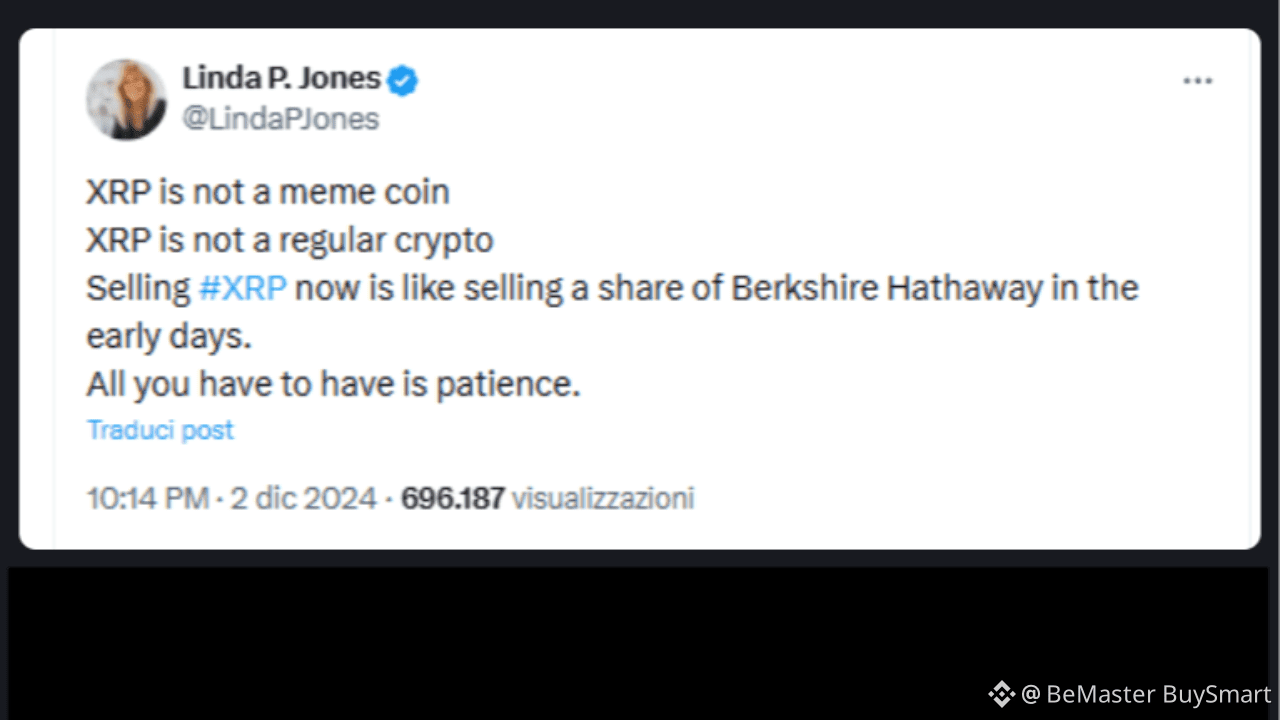Click the avatar circle in the tweet header
Screen dimensions: 1280x720
tap(126, 100)
